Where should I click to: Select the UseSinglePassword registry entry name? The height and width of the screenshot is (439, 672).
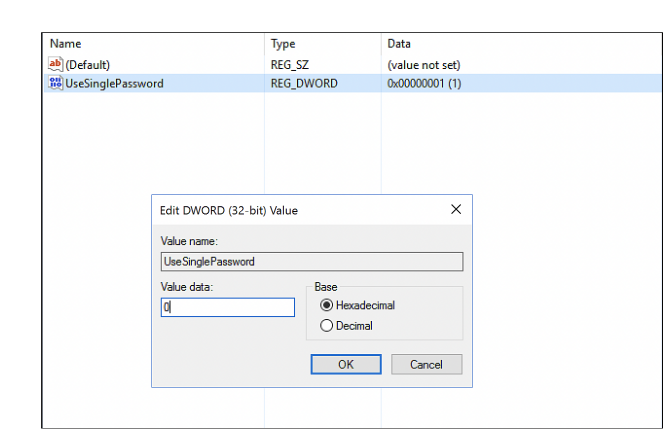pyautogui.click(x=114, y=84)
